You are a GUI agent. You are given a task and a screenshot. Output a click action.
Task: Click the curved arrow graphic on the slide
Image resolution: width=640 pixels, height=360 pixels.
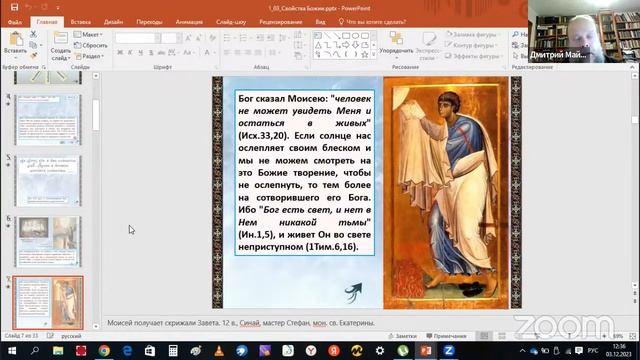(353, 292)
